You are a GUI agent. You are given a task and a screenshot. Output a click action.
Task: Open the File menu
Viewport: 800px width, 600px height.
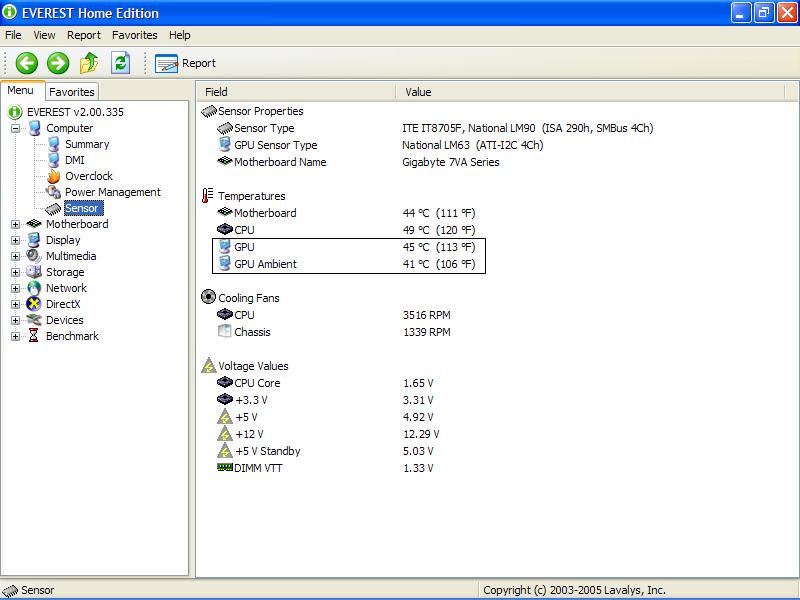(13, 35)
